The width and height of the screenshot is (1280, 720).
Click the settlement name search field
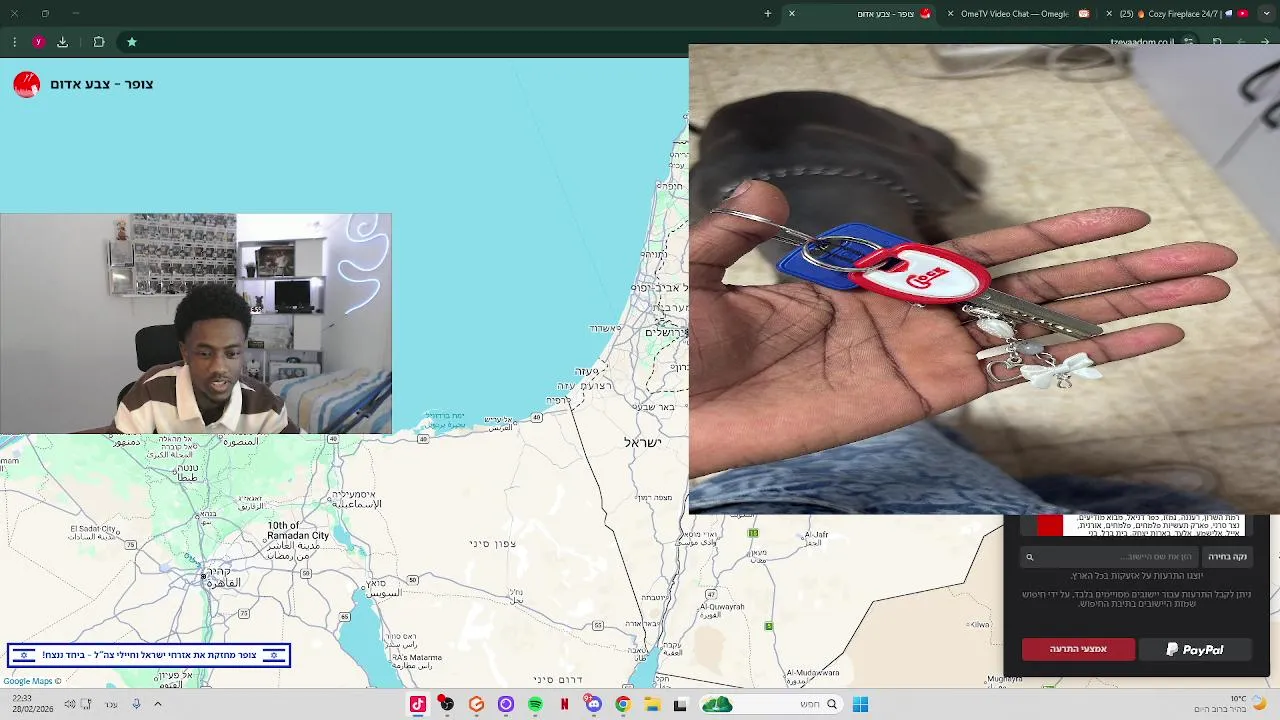click(1110, 557)
